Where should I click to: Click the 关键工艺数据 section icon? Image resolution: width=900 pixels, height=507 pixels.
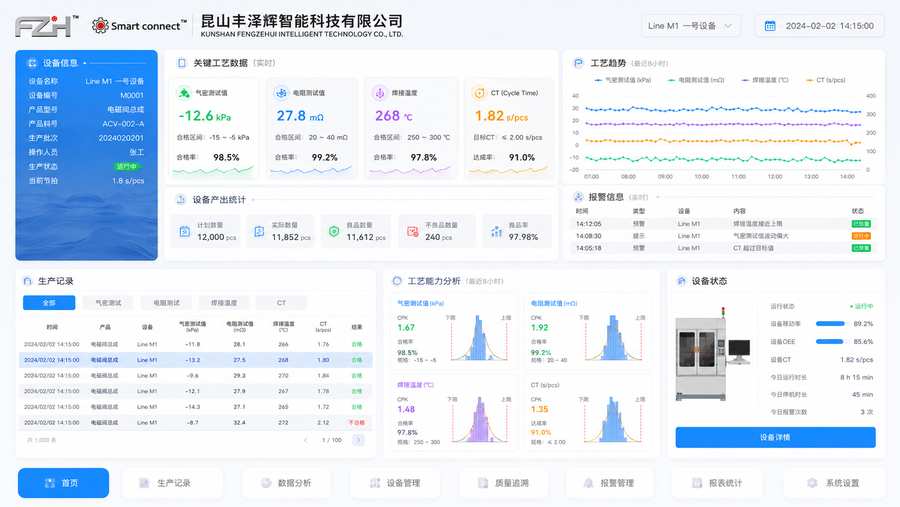point(181,63)
